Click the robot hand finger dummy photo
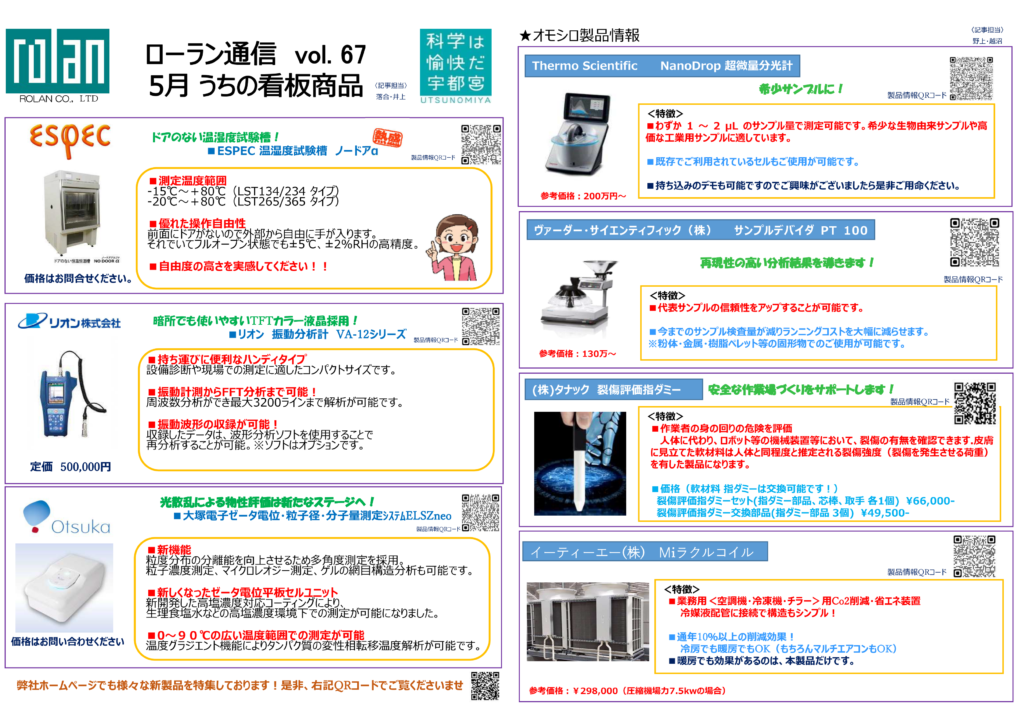1024x724 pixels. coord(579,464)
